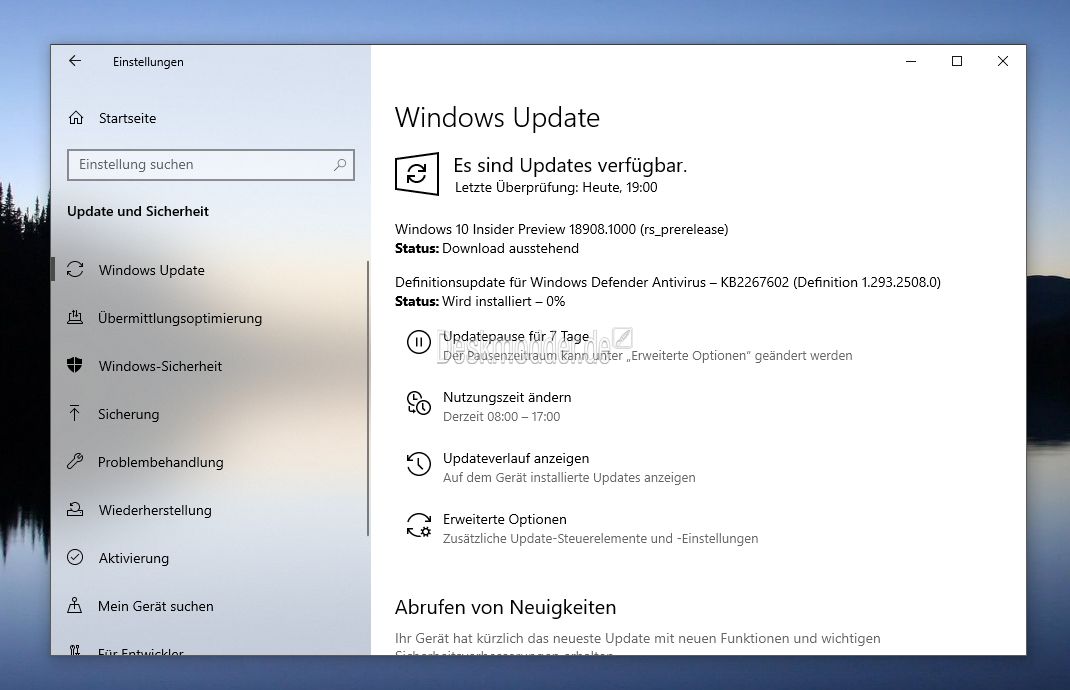Click the history icon for Updateverlauf
1070x690 pixels.
(418, 464)
